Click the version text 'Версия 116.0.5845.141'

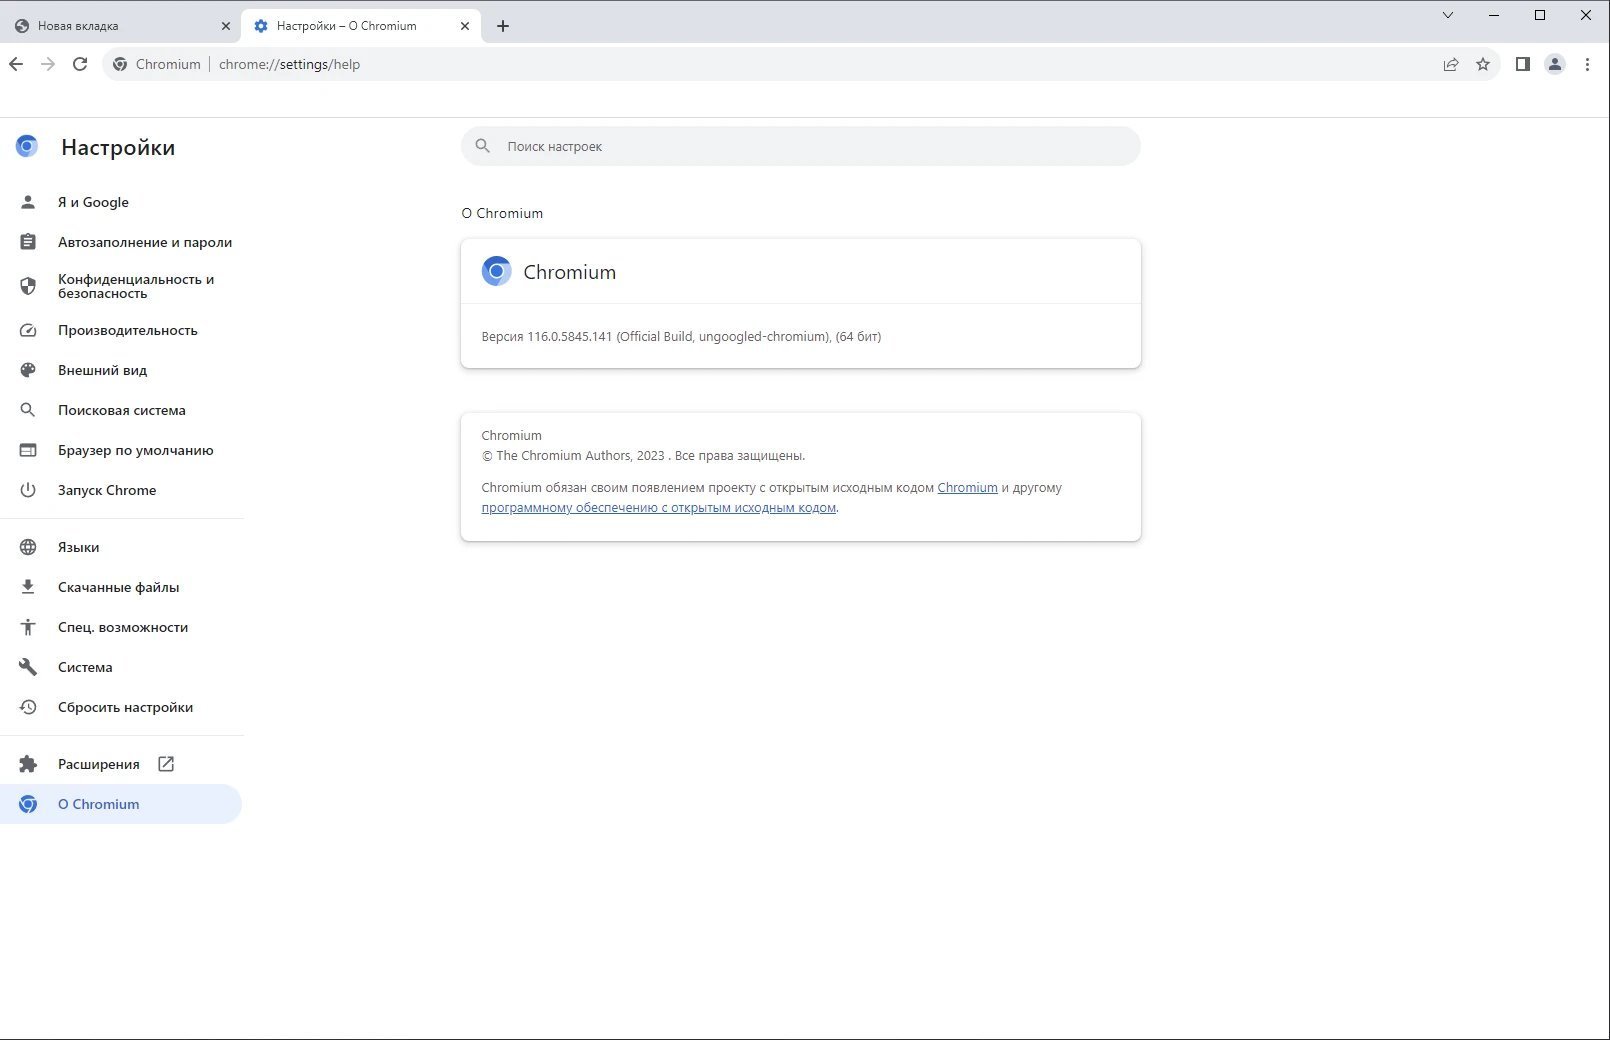[547, 337]
